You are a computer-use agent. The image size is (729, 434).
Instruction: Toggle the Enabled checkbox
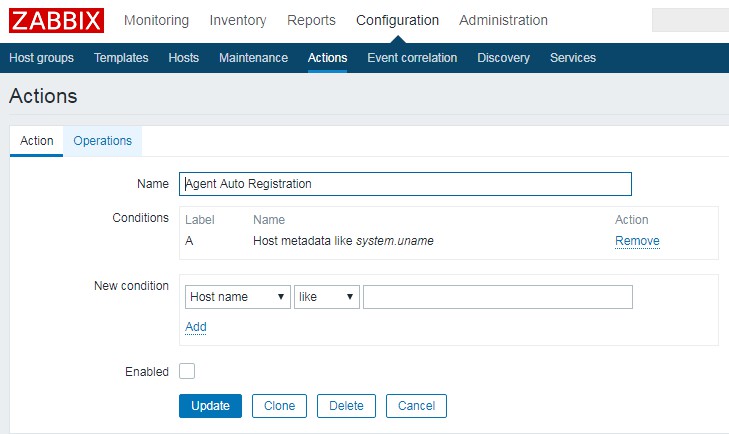coord(187,371)
